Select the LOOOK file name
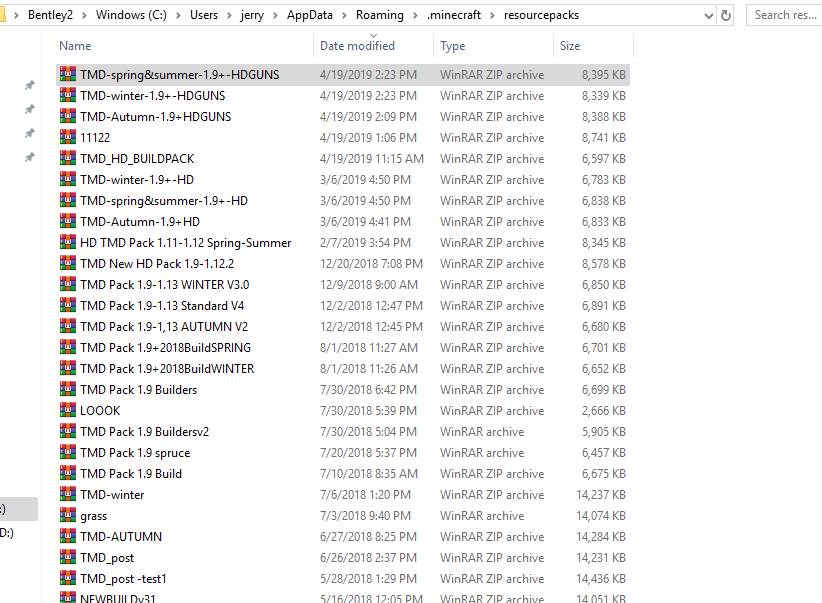Screen dimensions: 822x603 coord(100,411)
